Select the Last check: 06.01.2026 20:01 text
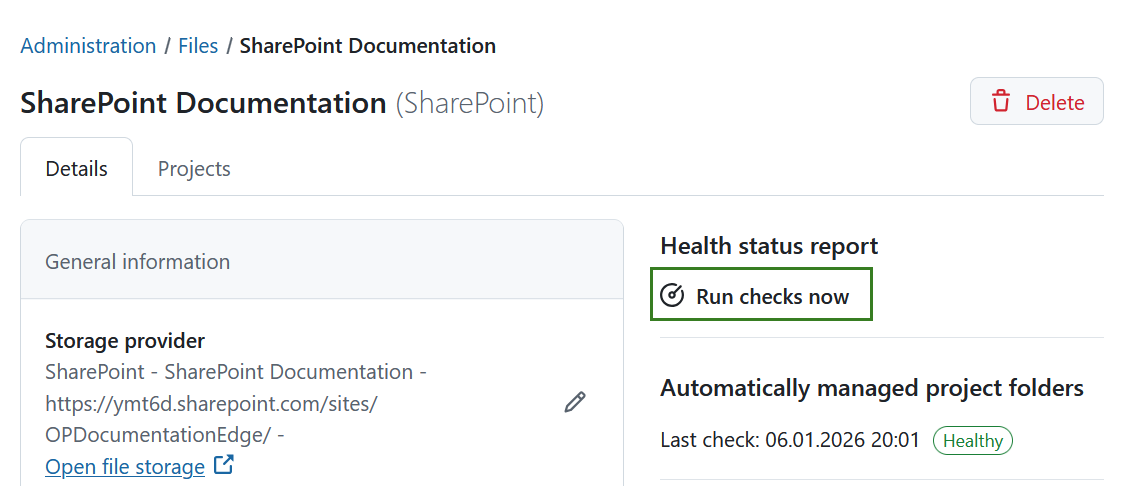The width and height of the screenshot is (1125, 486). (x=790, y=440)
